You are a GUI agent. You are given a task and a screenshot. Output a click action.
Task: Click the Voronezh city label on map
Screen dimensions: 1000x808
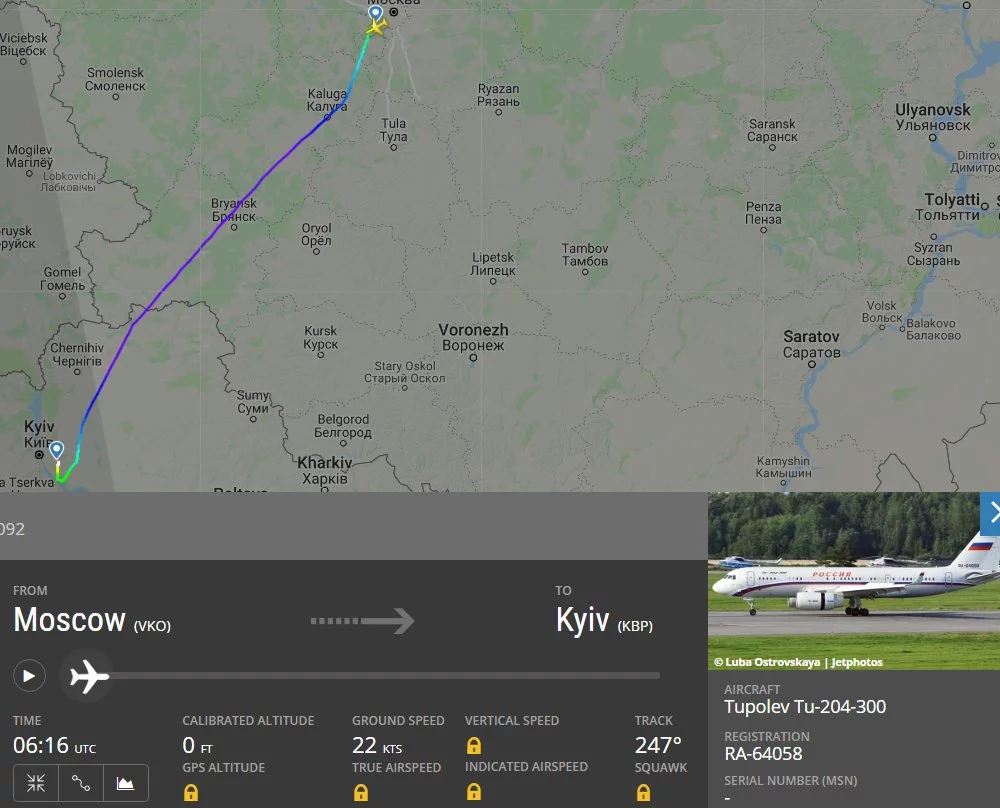473,337
